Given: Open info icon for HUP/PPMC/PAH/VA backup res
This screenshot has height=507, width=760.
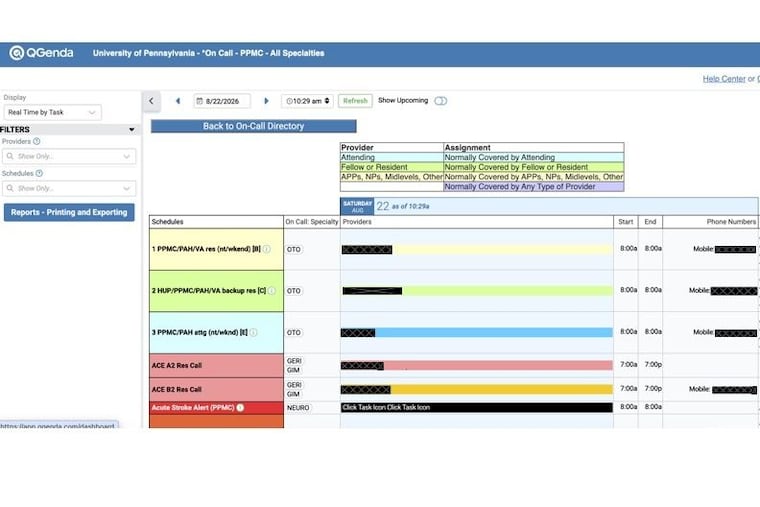Looking at the screenshot, I should tap(271, 291).
